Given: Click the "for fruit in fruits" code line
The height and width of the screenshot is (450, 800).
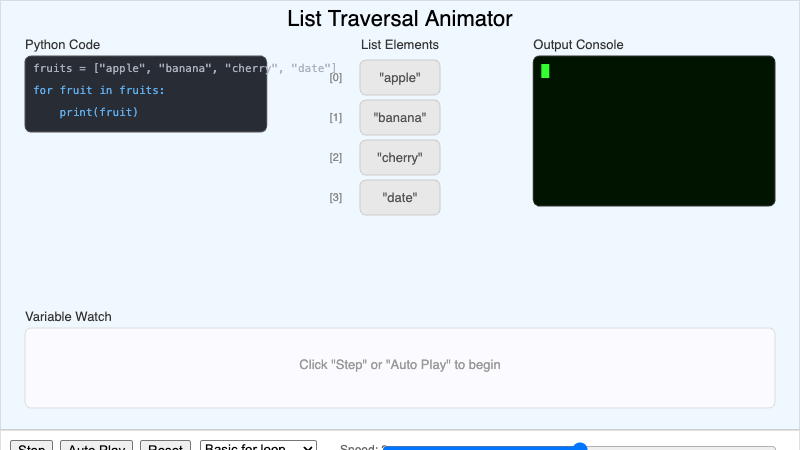Looking at the screenshot, I should tap(98, 90).
